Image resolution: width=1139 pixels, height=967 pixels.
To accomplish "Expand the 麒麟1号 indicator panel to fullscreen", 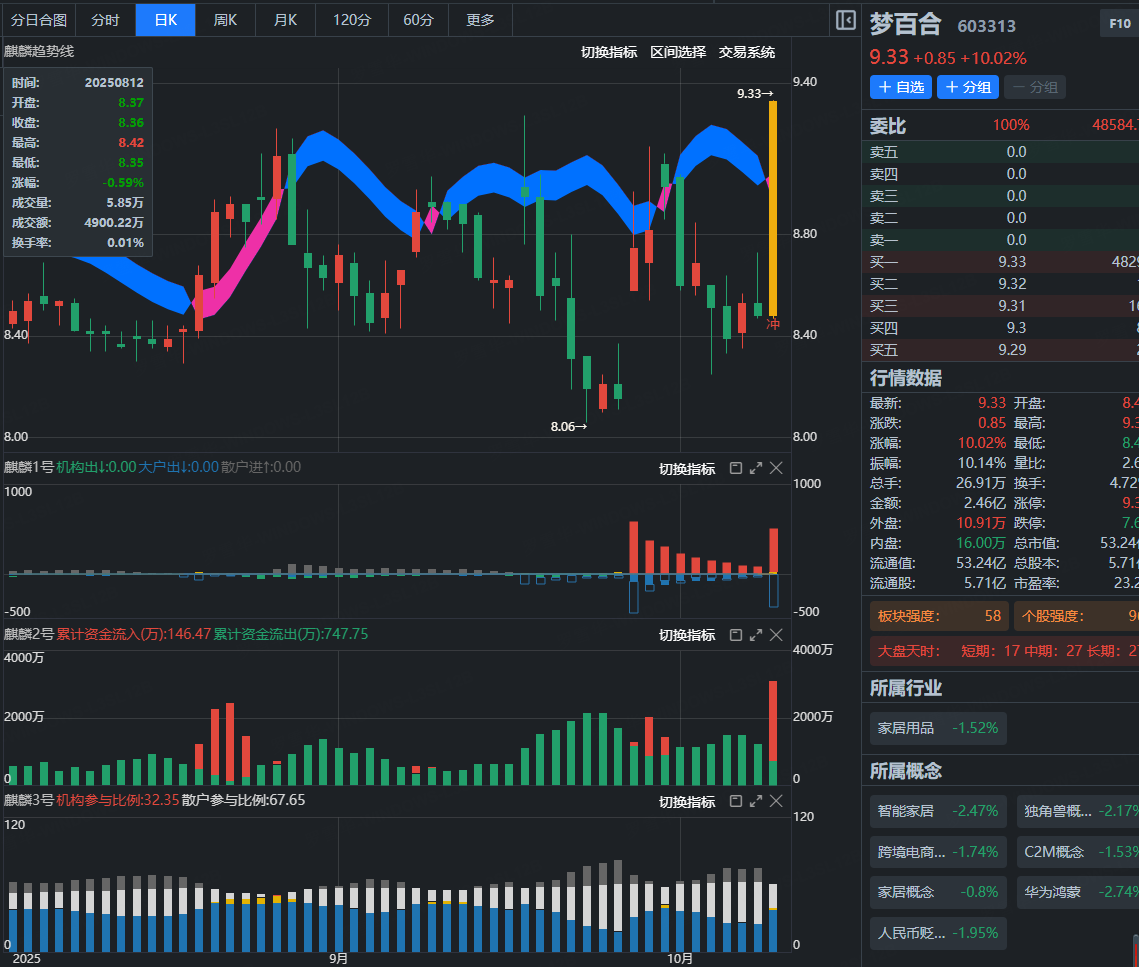I will tap(756, 468).
